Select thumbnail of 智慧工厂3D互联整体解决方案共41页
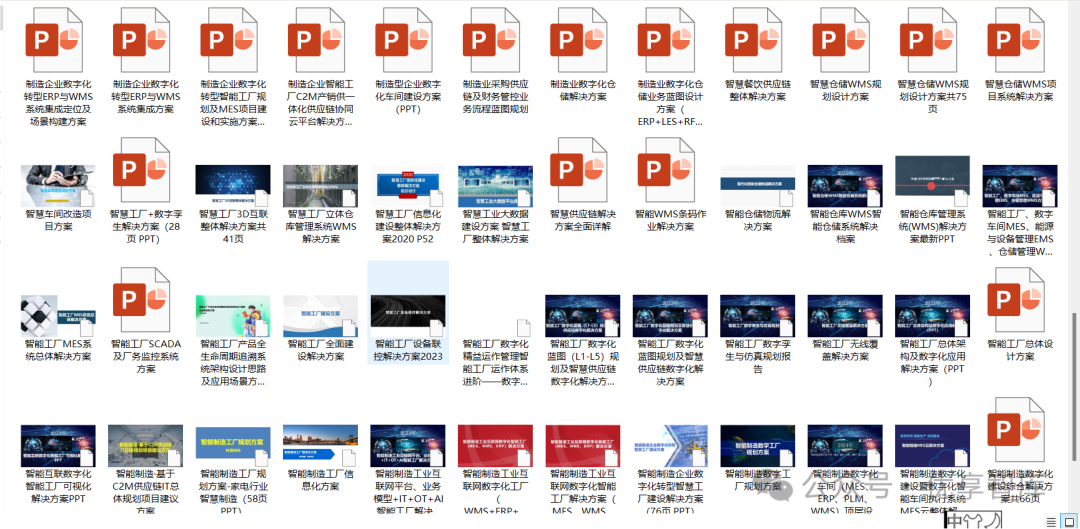The height and width of the screenshot is (529, 1080). coord(233,186)
